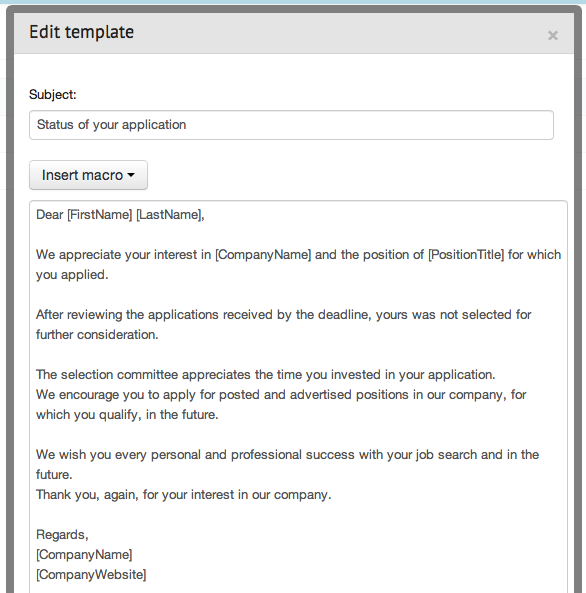This screenshot has height=593, width=586.
Task: Click the caret arrow on Insert macro
Action: 131,175
